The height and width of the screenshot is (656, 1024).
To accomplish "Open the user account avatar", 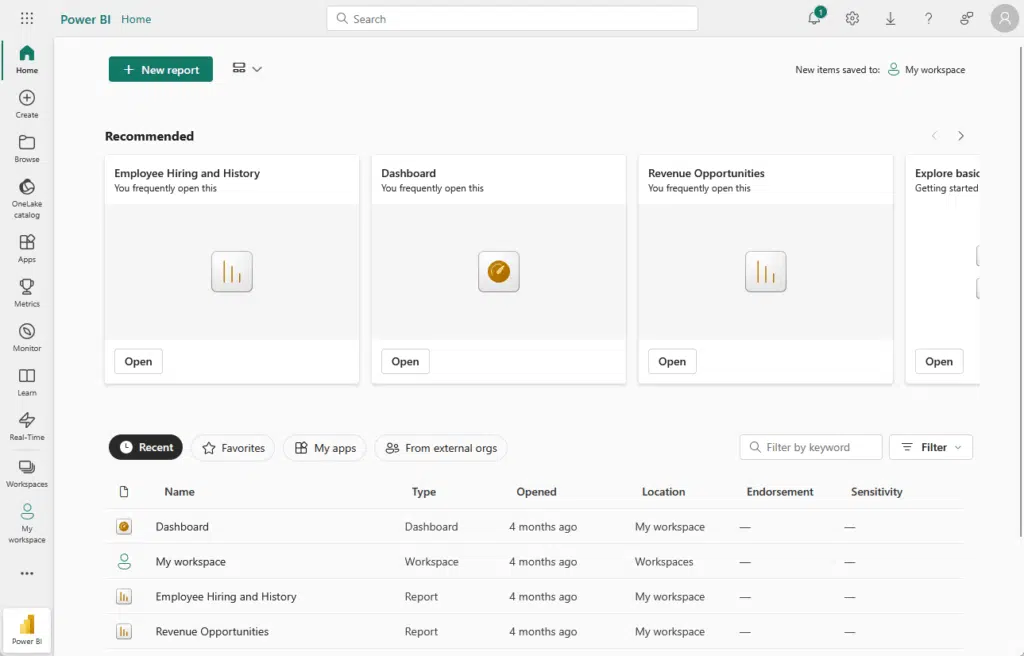I will coord(1004,18).
